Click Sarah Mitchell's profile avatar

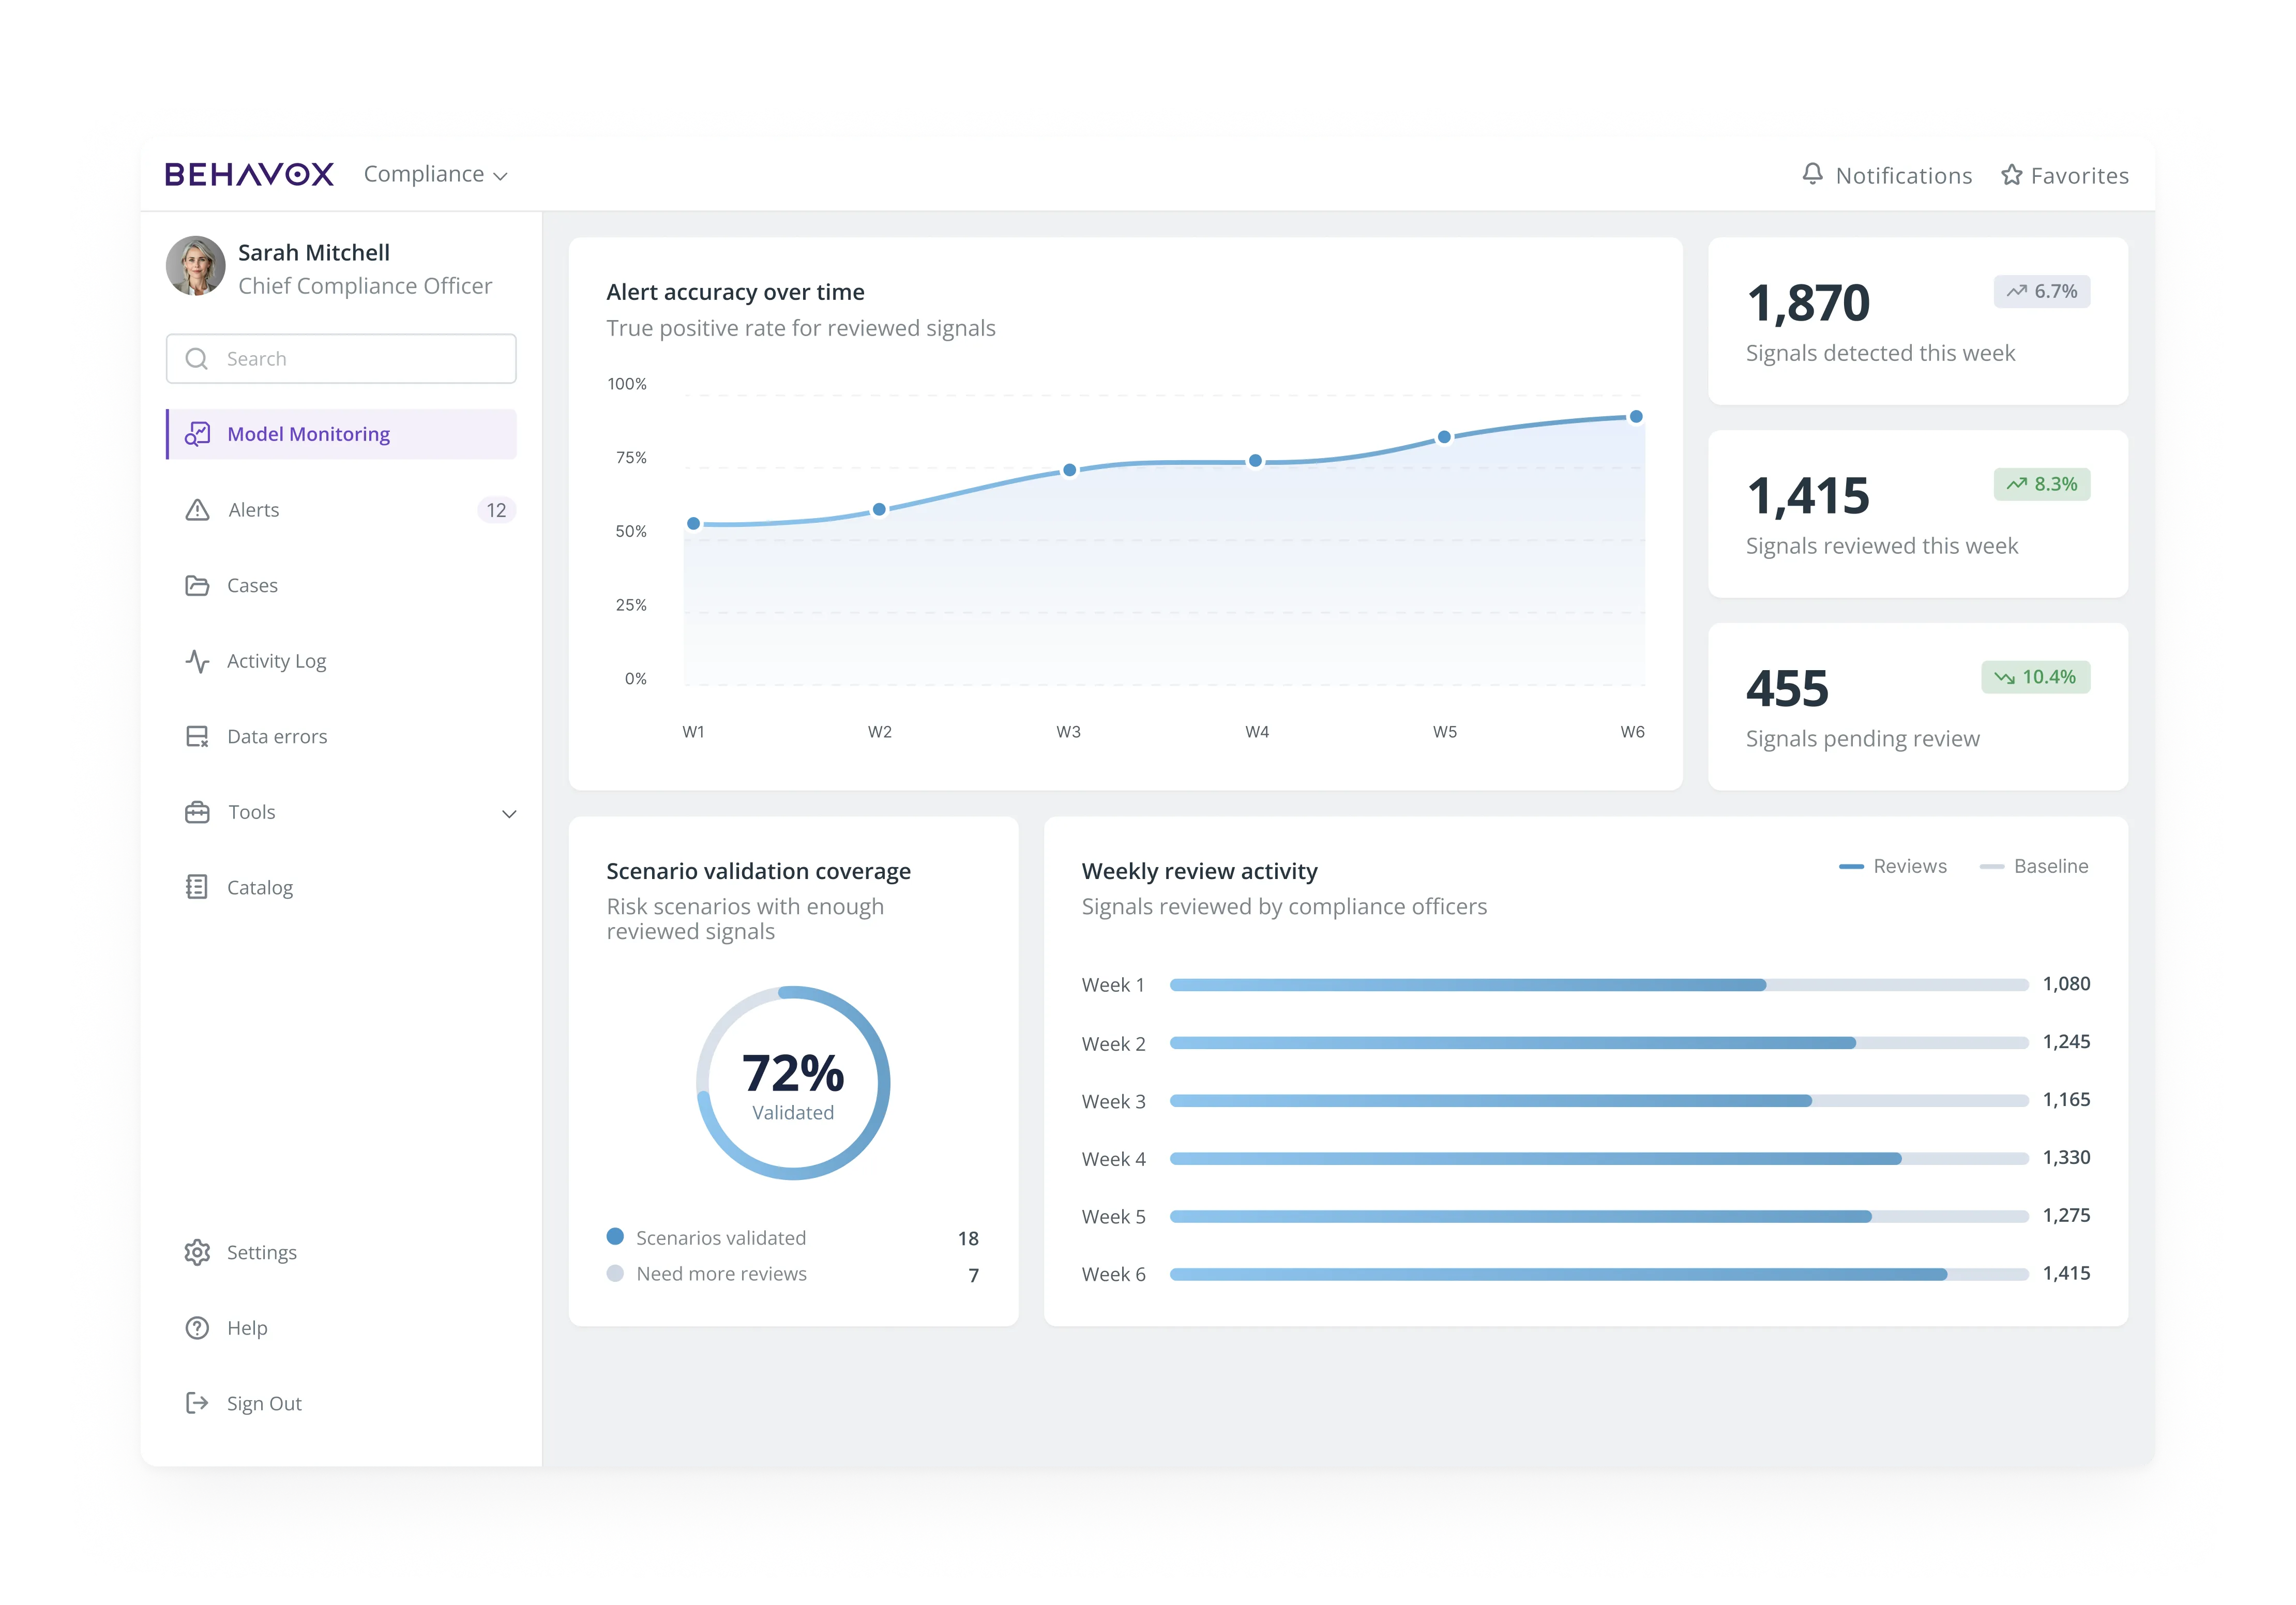(196, 266)
